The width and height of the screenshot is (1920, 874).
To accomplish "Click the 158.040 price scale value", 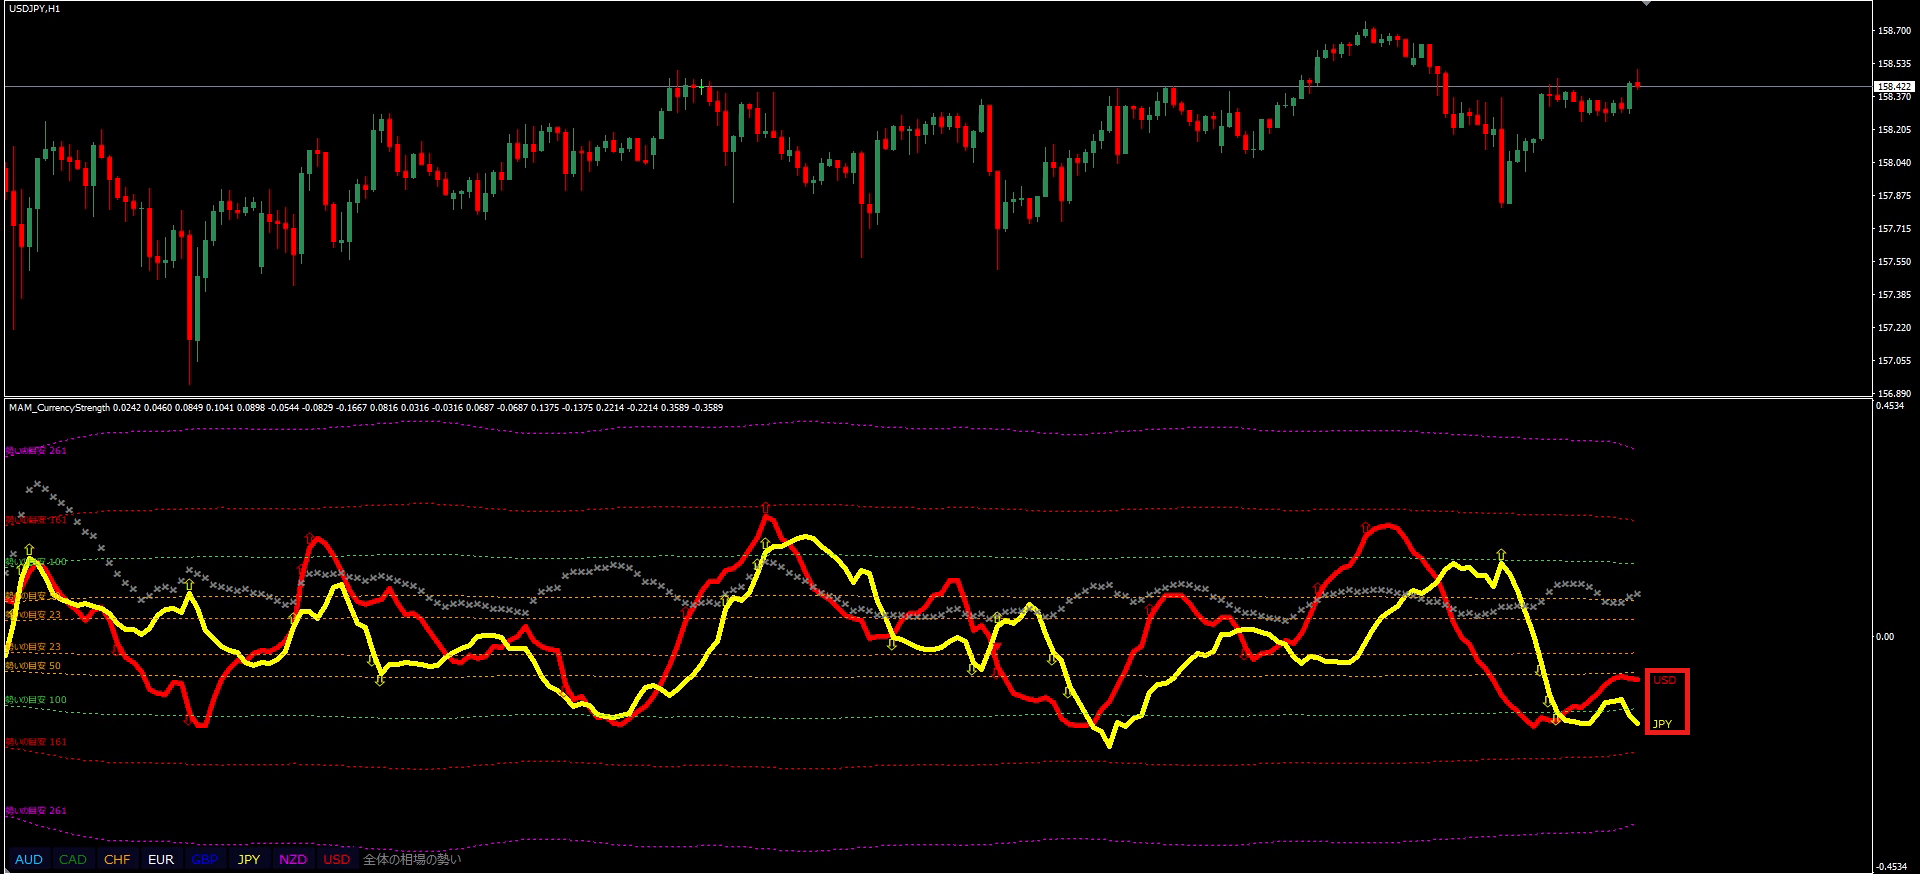I will 1894,163.
